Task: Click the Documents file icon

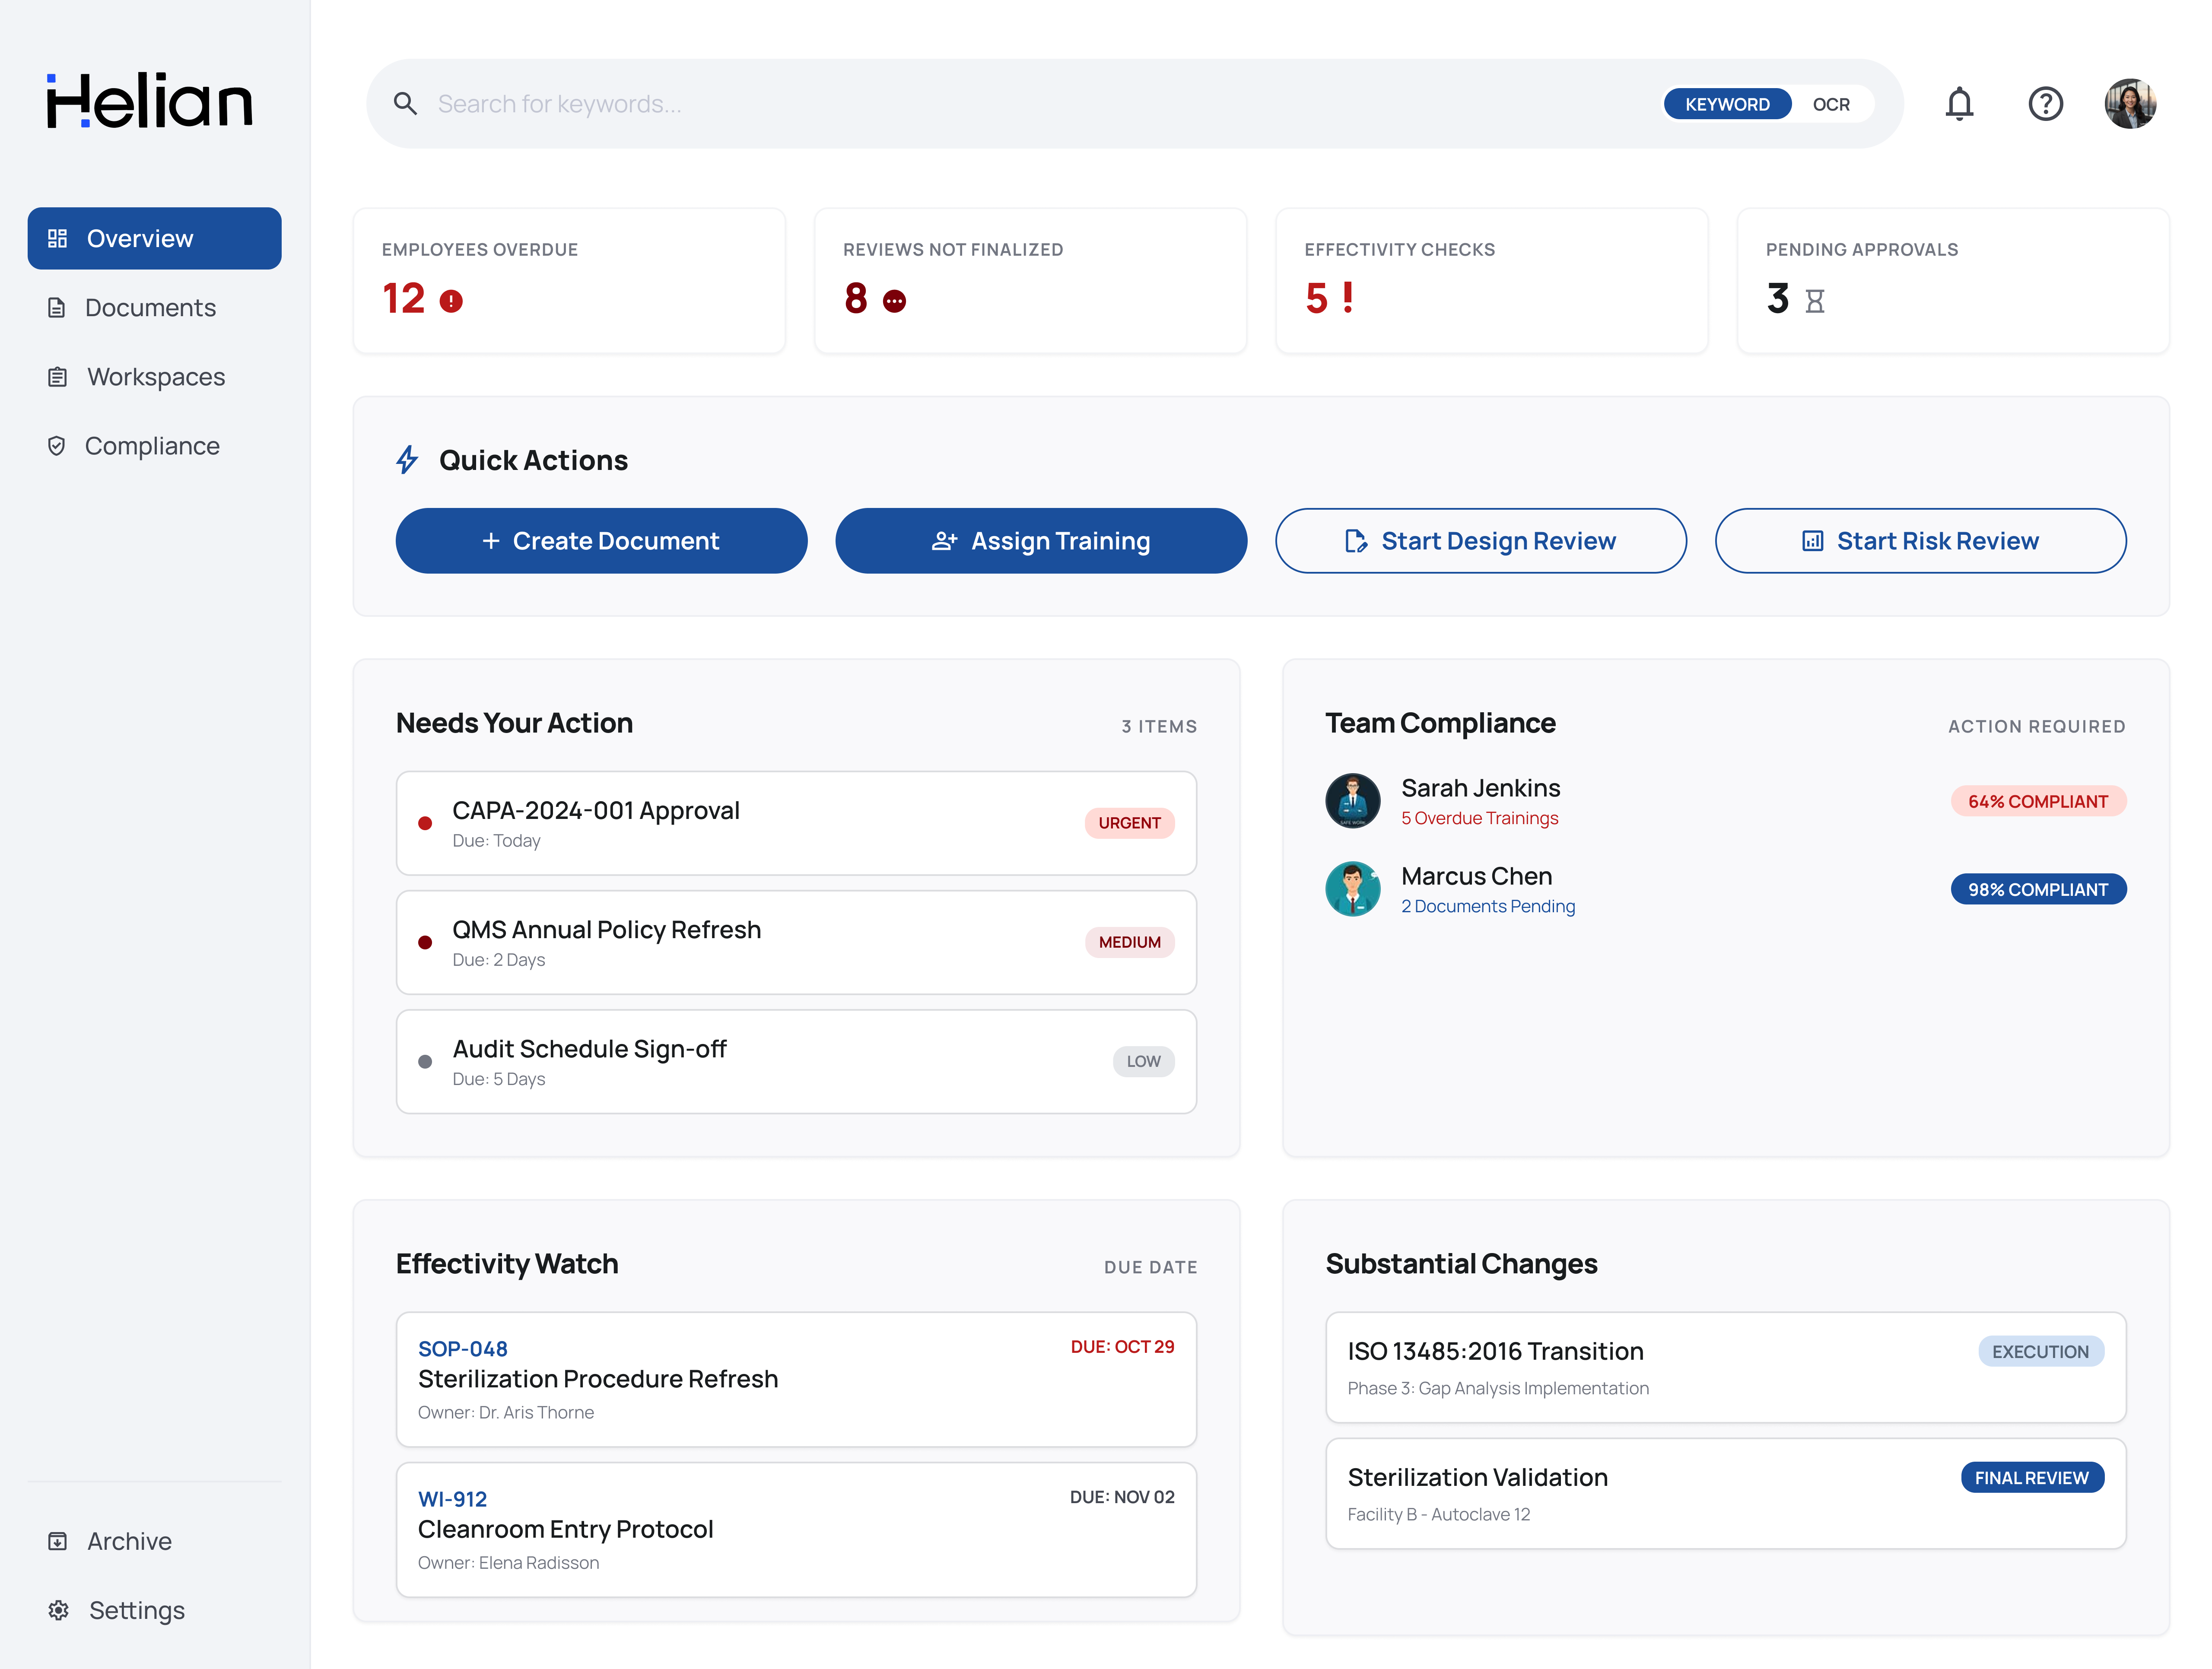Action: coord(57,307)
